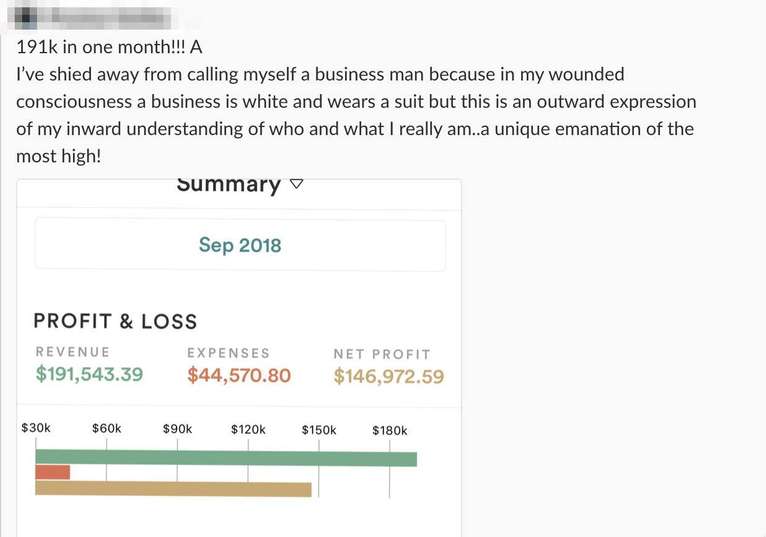This screenshot has height=537, width=766.
Task: Click the $60k axis label
Action: pos(106,429)
